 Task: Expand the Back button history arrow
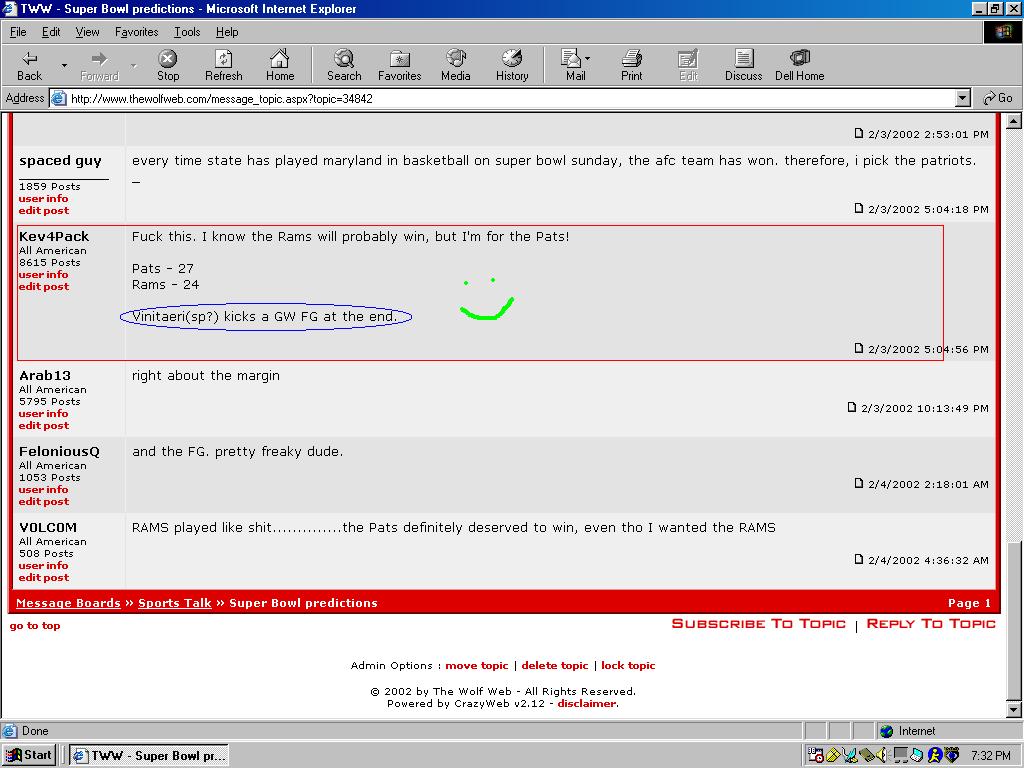(64, 66)
